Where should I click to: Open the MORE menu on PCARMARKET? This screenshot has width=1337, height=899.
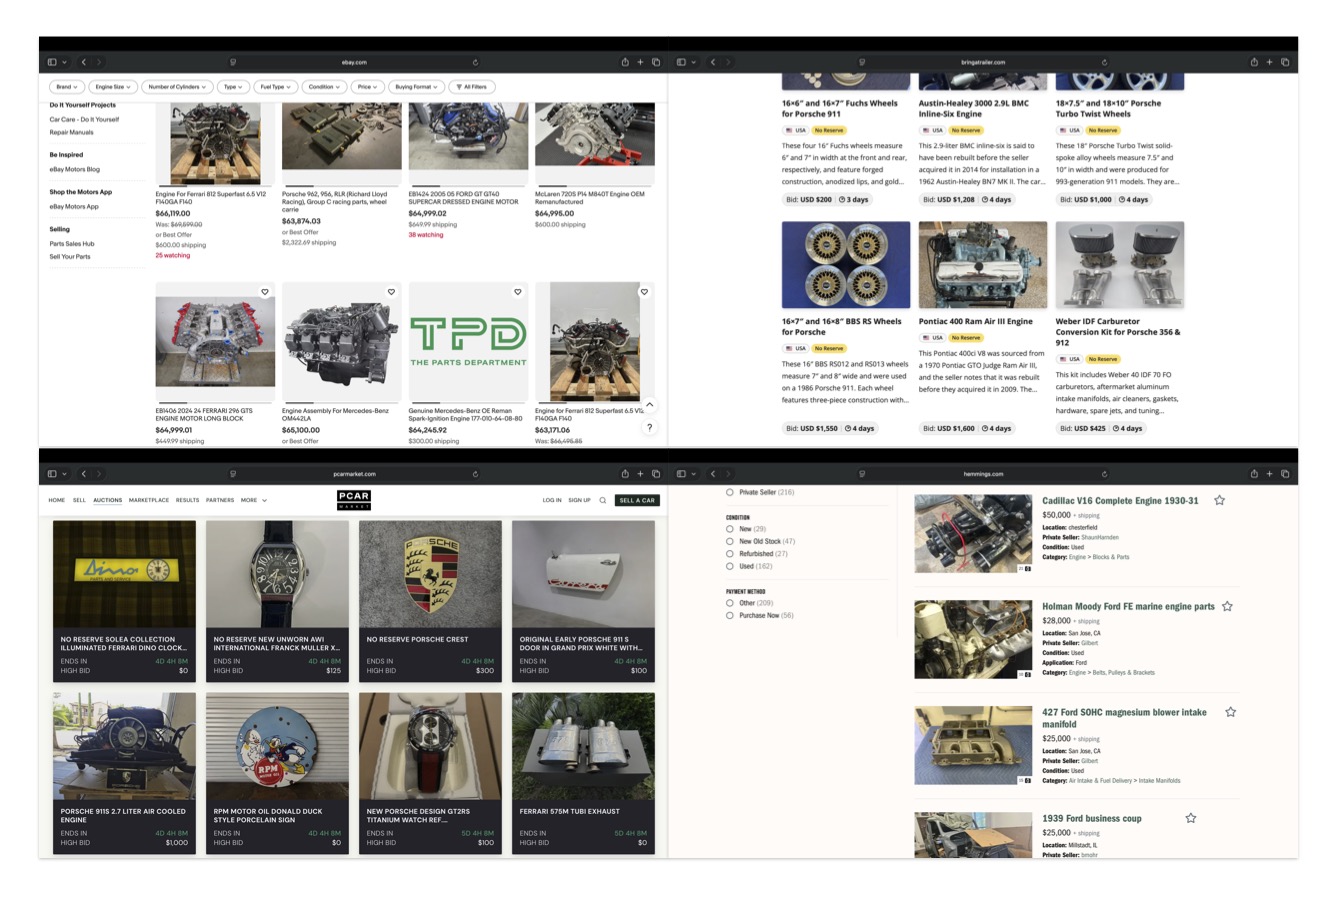(x=253, y=500)
